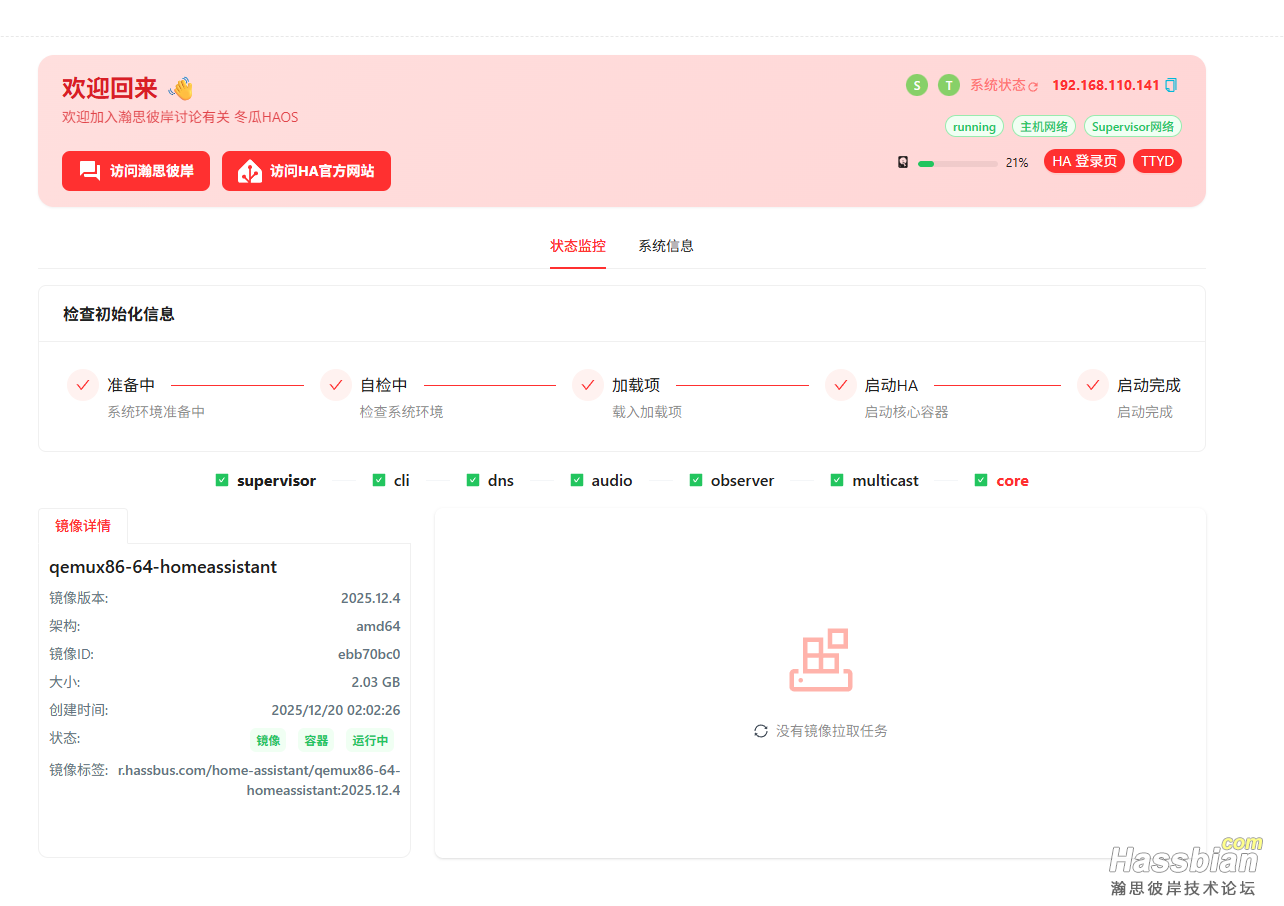Click the refresh icon beside 没有镜像拉取任务
Image resolution: width=1284 pixels, height=906 pixels.
(x=761, y=731)
